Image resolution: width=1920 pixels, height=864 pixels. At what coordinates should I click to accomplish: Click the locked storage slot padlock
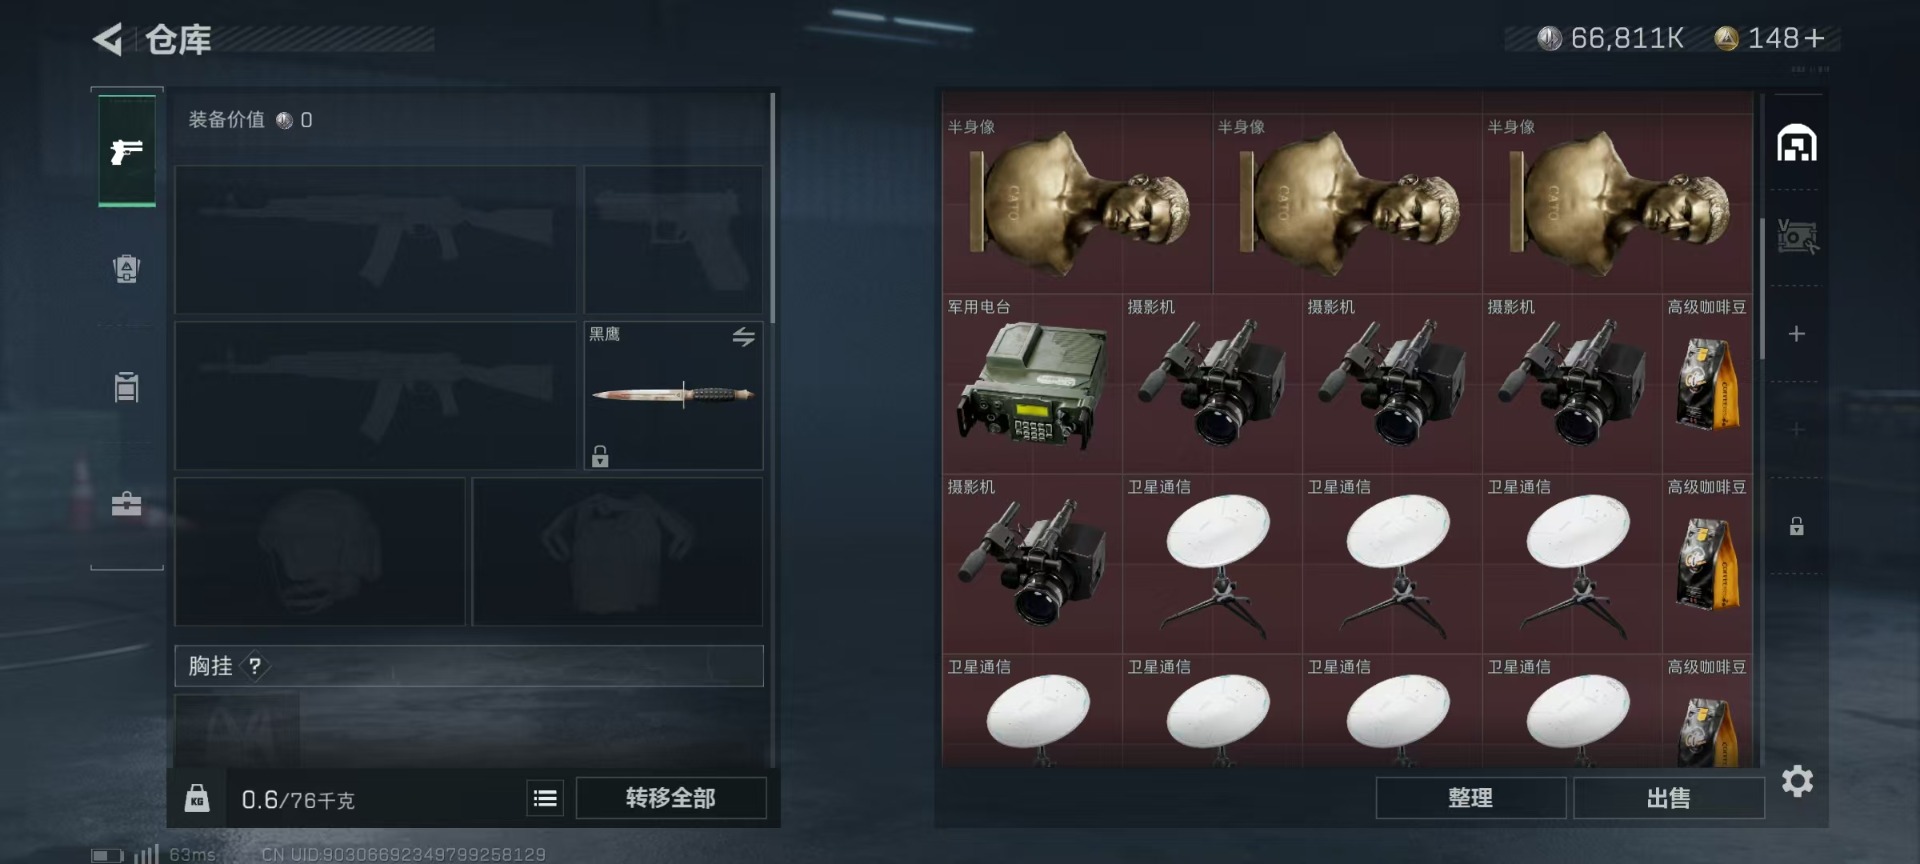[x=1797, y=526]
